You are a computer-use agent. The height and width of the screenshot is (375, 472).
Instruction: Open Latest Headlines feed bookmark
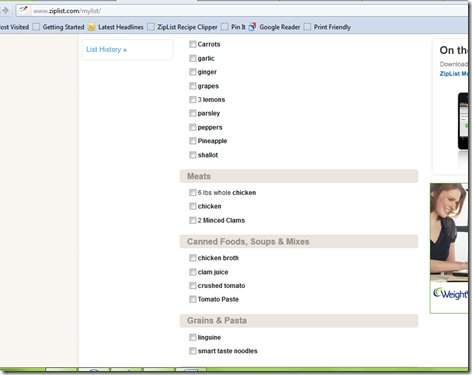coord(116,27)
